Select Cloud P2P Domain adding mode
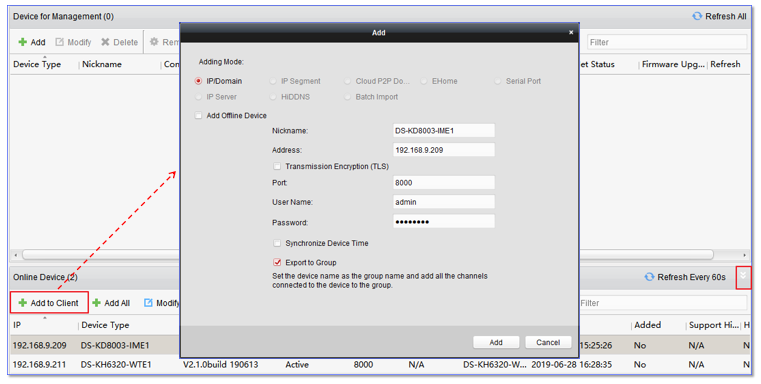 (347, 81)
